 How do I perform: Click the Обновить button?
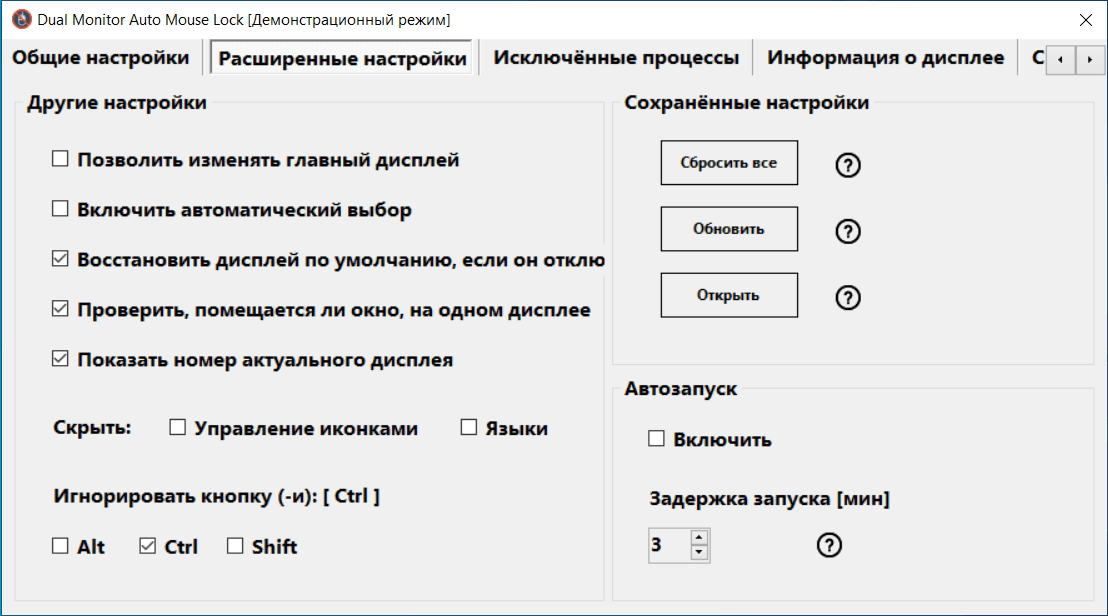coord(729,229)
